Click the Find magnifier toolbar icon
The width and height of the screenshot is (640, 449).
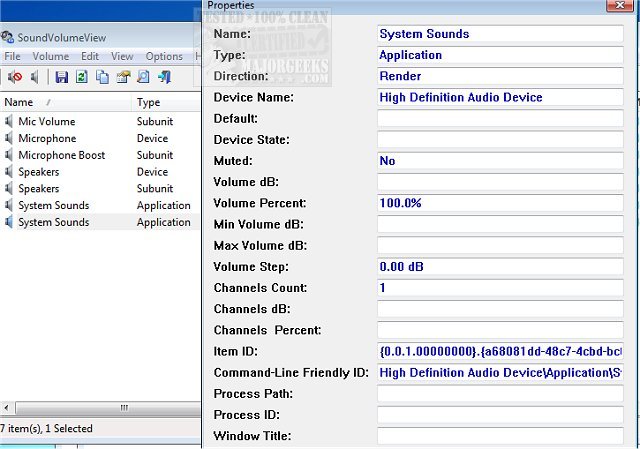[x=143, y=77]
